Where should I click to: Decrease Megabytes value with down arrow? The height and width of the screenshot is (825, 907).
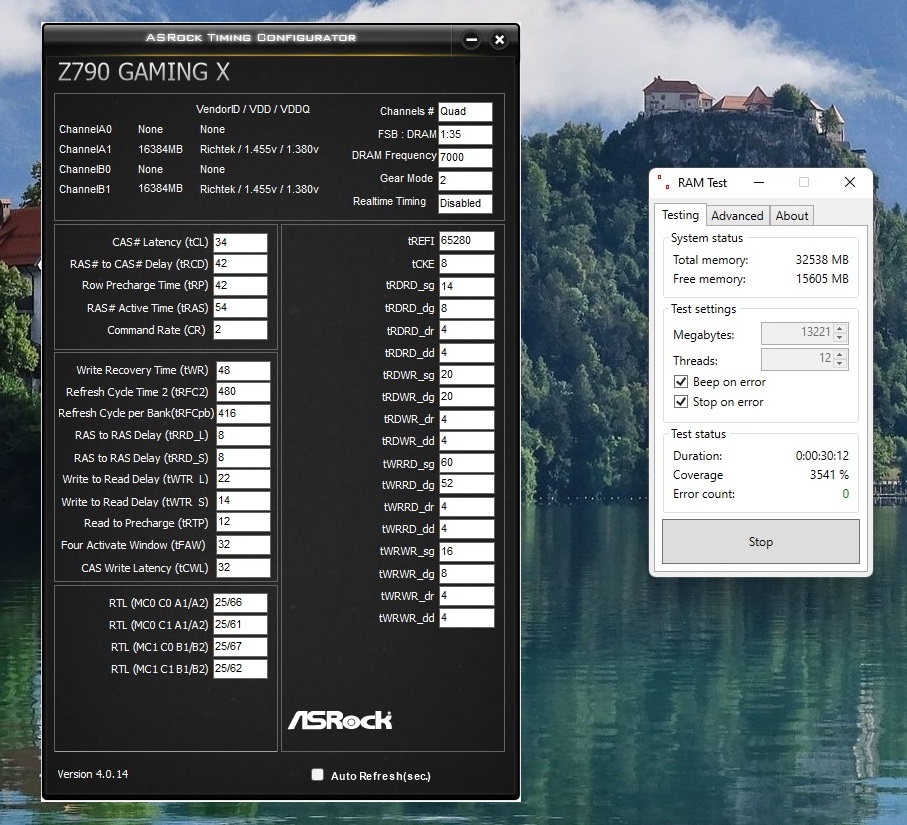[x=840, y=337]
